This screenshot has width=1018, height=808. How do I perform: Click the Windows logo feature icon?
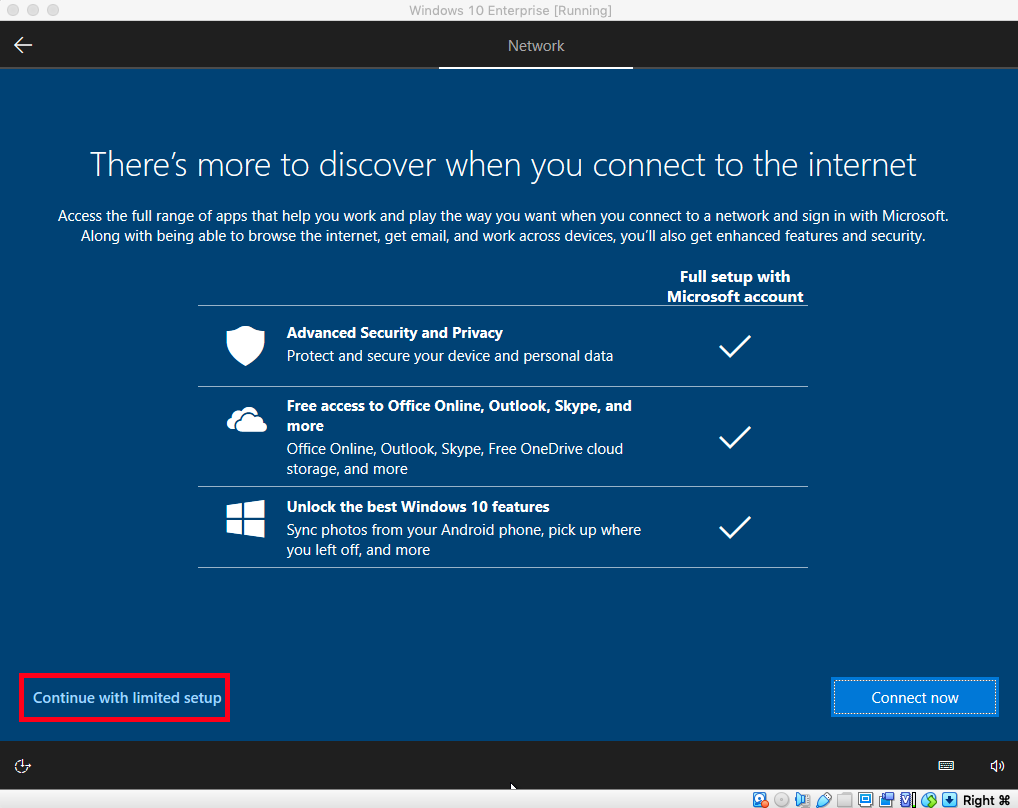coord(245,520)
